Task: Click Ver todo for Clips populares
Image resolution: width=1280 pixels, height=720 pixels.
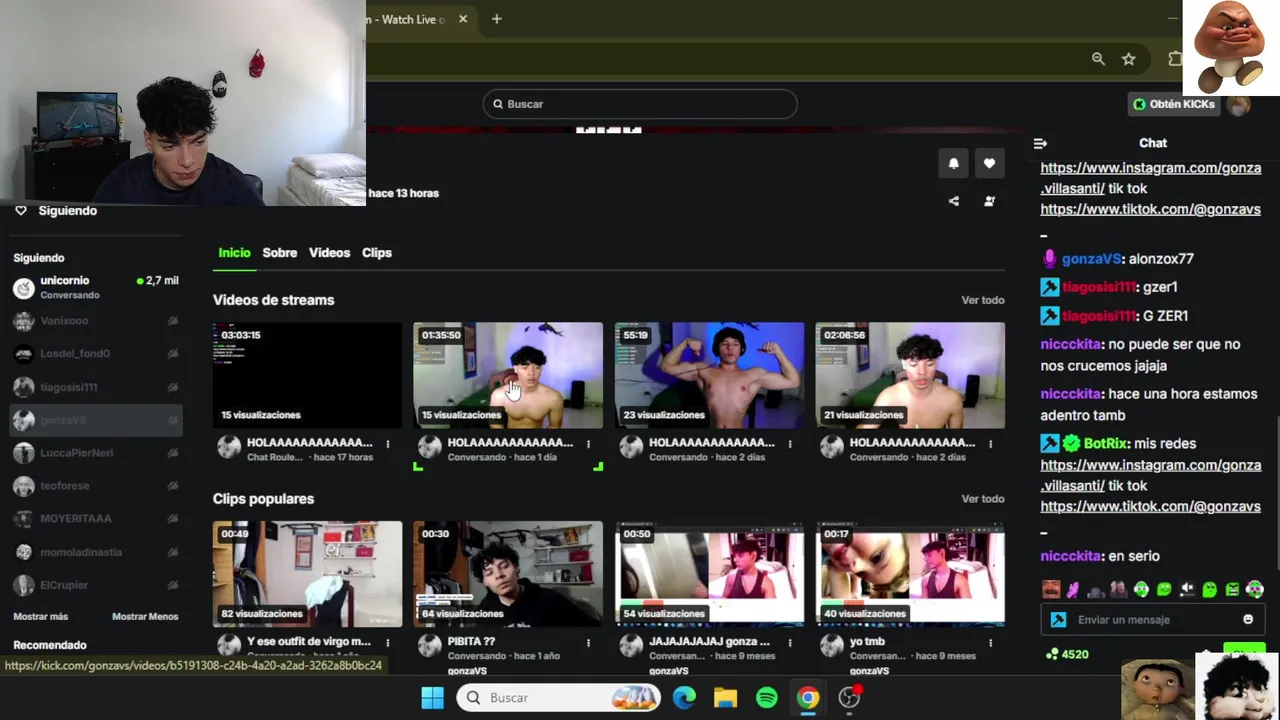Action: (x=983, y=499)
